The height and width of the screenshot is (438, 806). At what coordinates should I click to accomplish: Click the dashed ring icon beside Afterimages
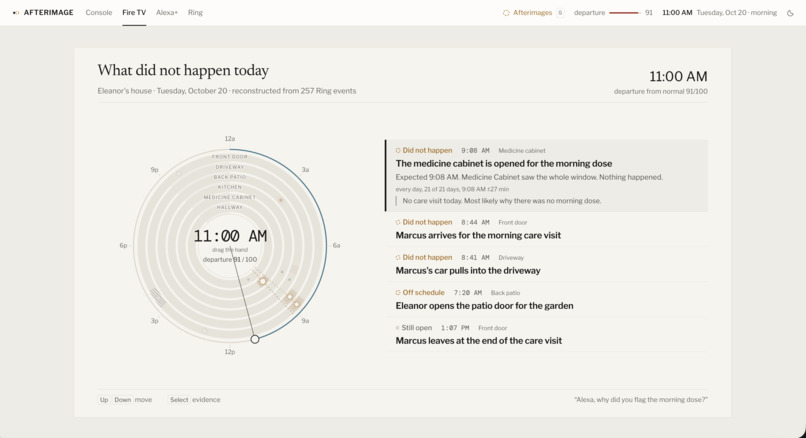coord(506,13)
